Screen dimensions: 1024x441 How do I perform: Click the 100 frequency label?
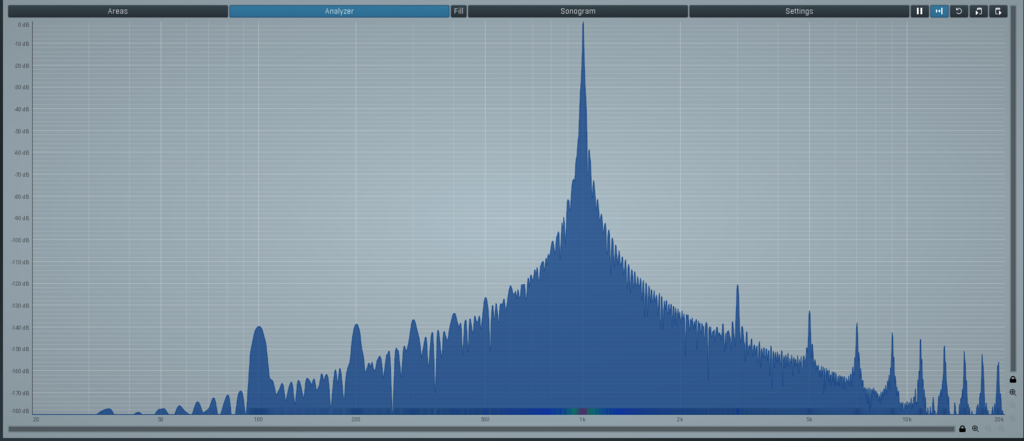pos(258,419)
